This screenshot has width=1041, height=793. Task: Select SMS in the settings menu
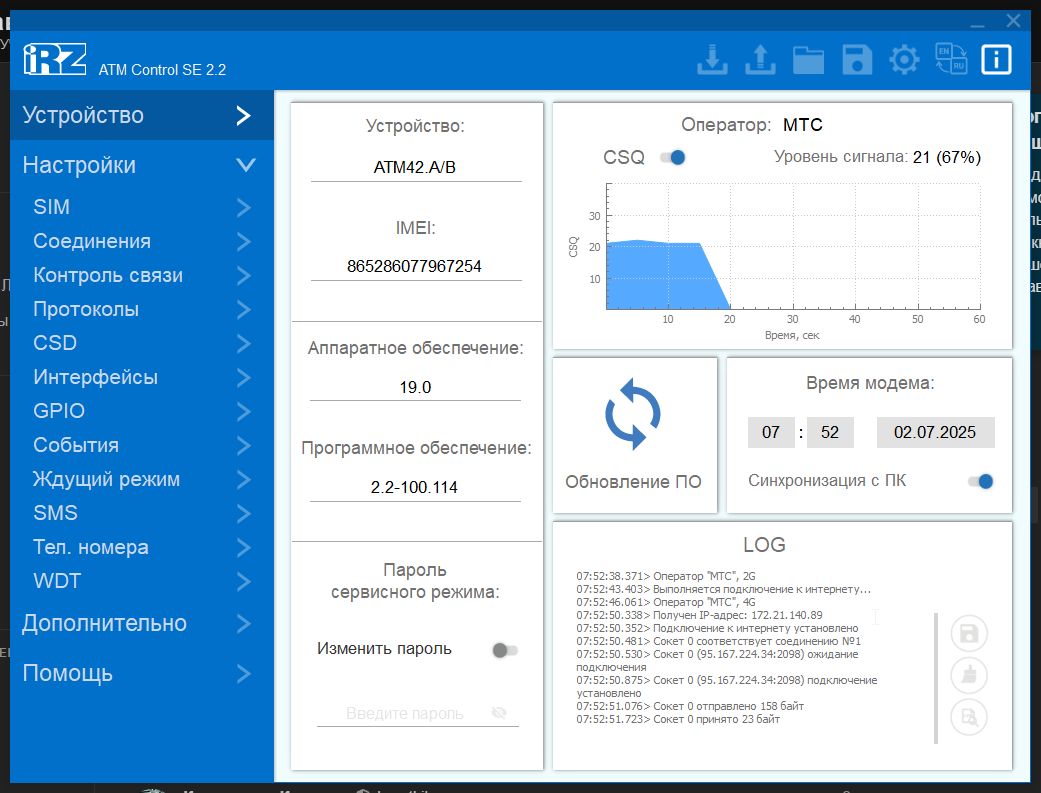point(142,513)
